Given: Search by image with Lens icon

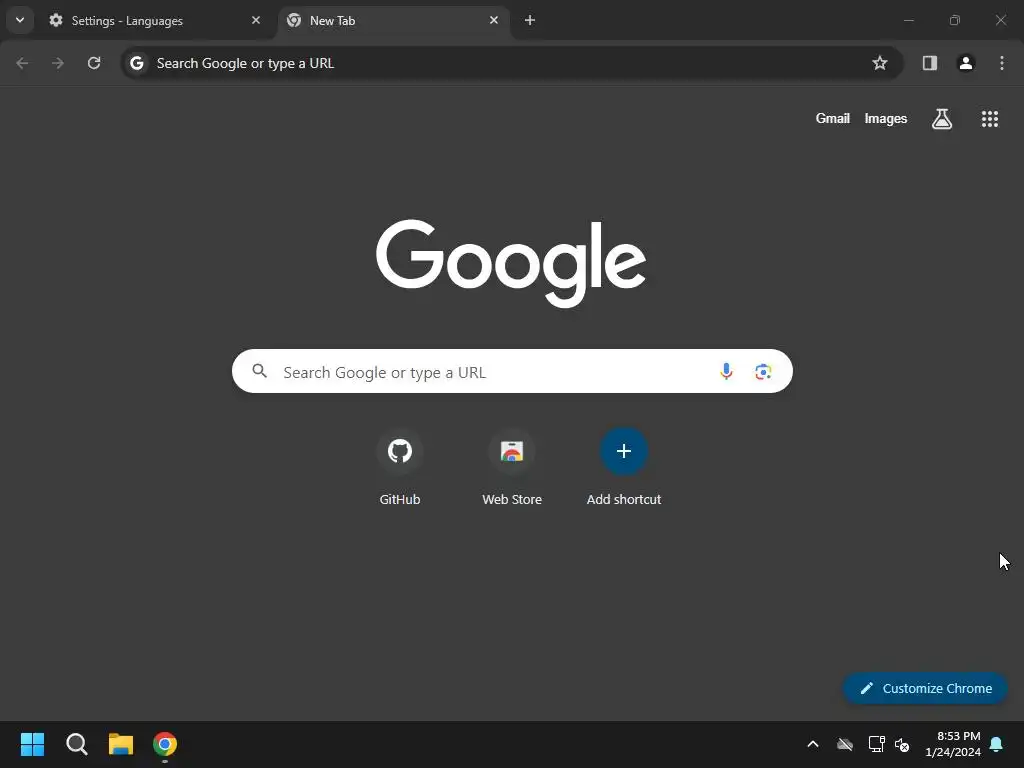Looking at the screenshot, I should coord(763,372).
